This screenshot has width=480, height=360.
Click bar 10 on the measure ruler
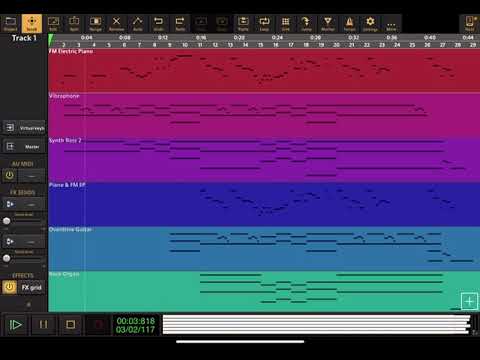185,45
